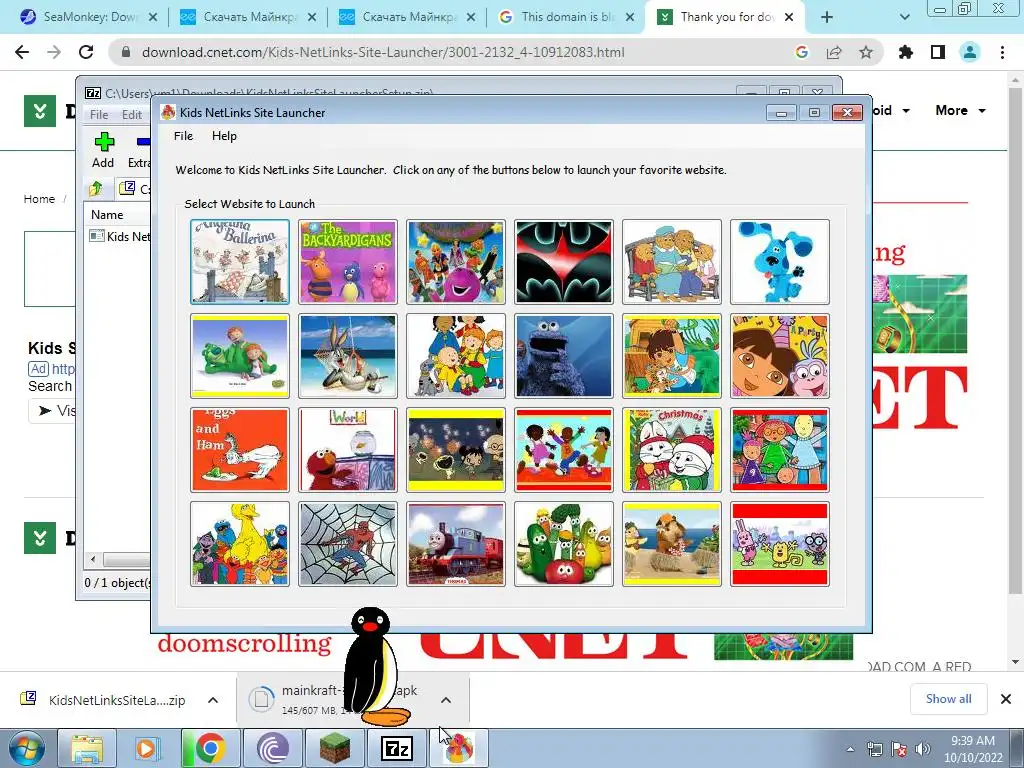This screenshot has width=1024, height=768.
Task: Show hidden tray icons arrow
Action: coord(850,749)
